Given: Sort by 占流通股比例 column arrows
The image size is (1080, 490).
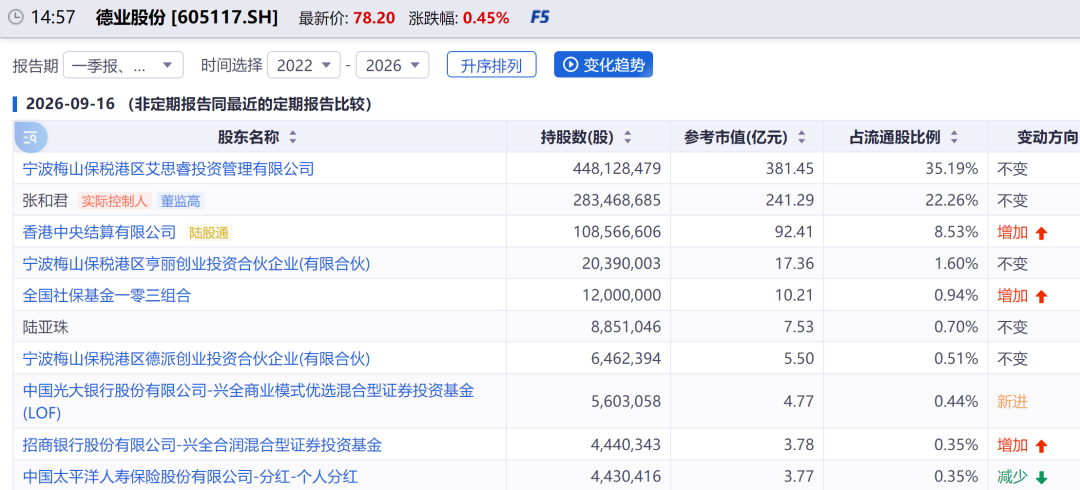Looking at the screenshot, I should [x=954, y=137].
